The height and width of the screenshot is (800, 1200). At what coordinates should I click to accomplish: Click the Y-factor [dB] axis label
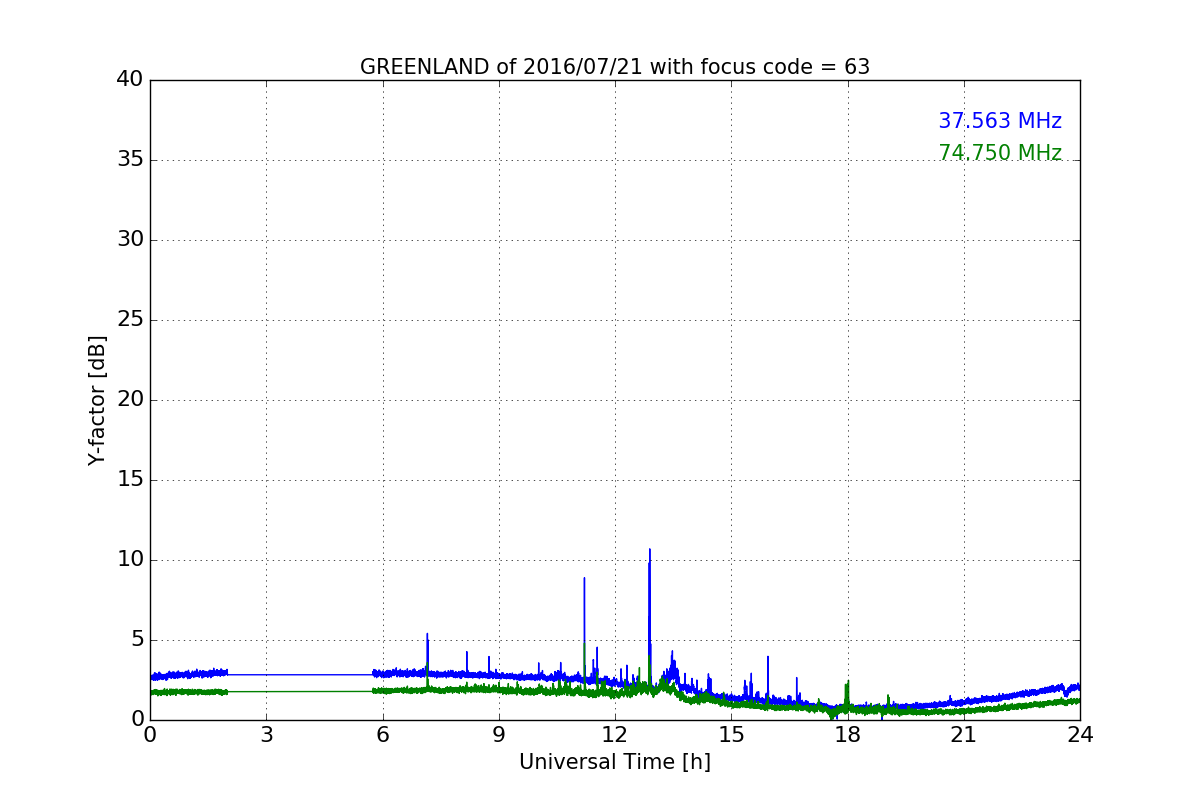pyautogui.click(x=97, y=400)
